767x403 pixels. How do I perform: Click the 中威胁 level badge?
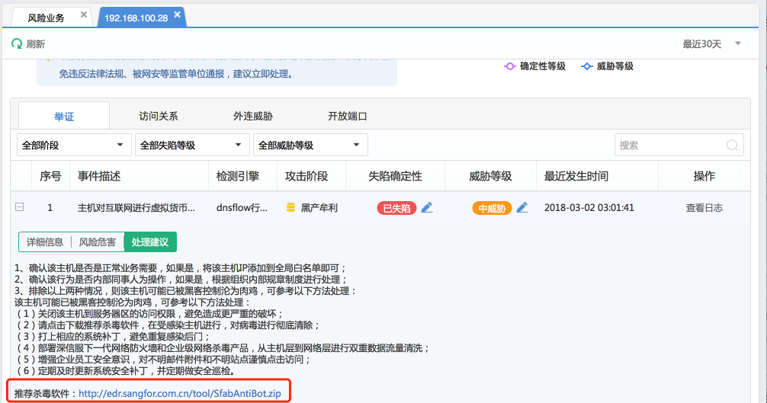(x=492, y=208)
